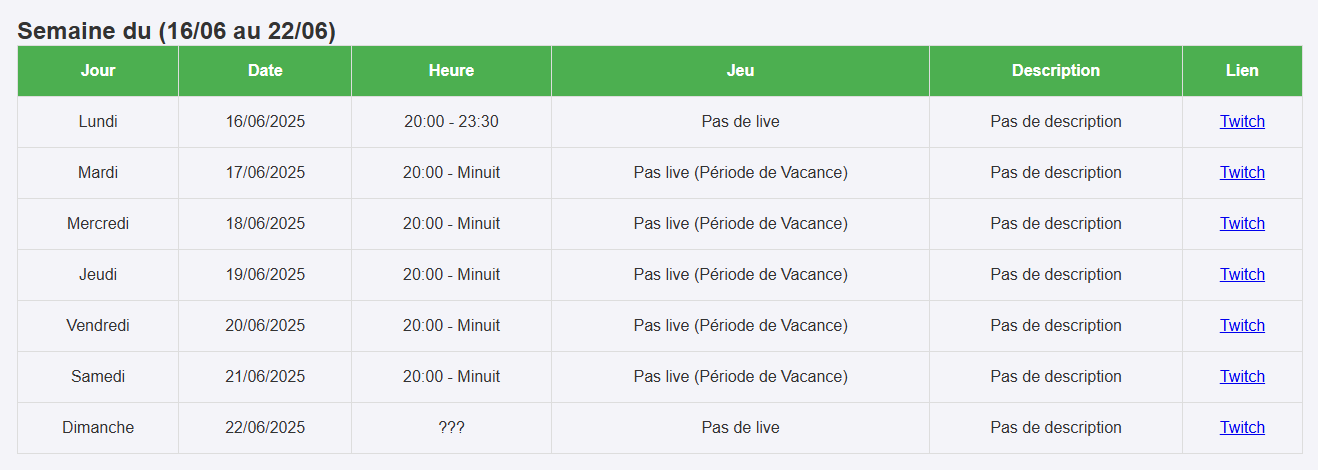
Task: Click the Jour column header
Action: point(98,71)
